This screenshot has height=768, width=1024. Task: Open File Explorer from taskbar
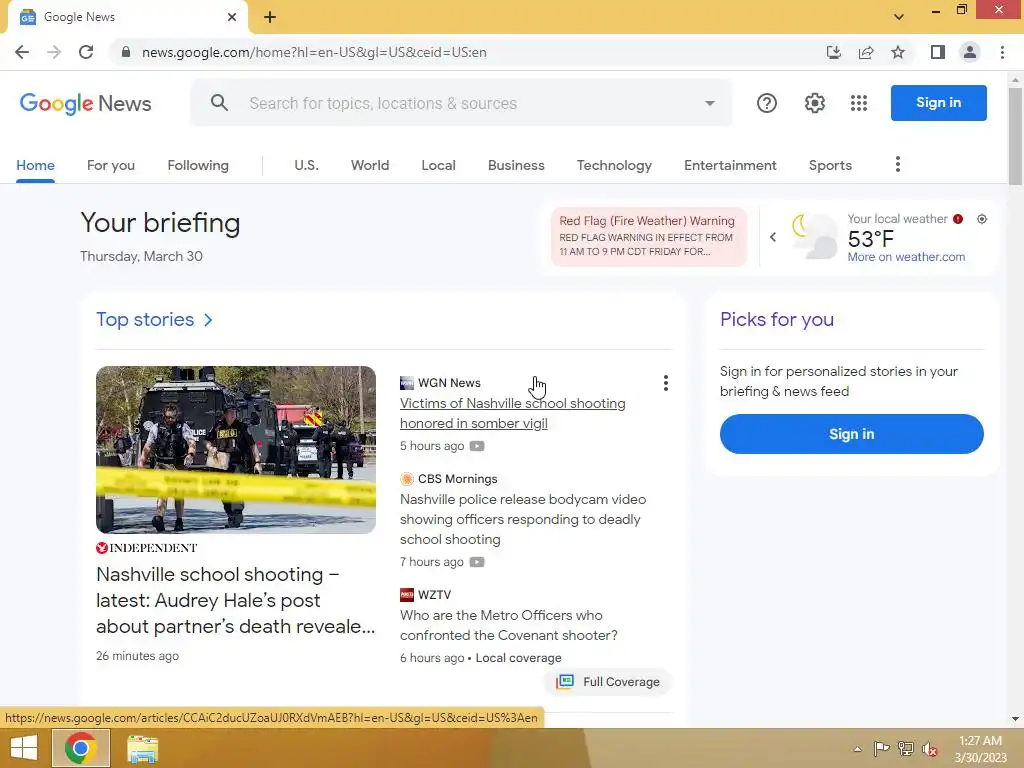[142, 749]
